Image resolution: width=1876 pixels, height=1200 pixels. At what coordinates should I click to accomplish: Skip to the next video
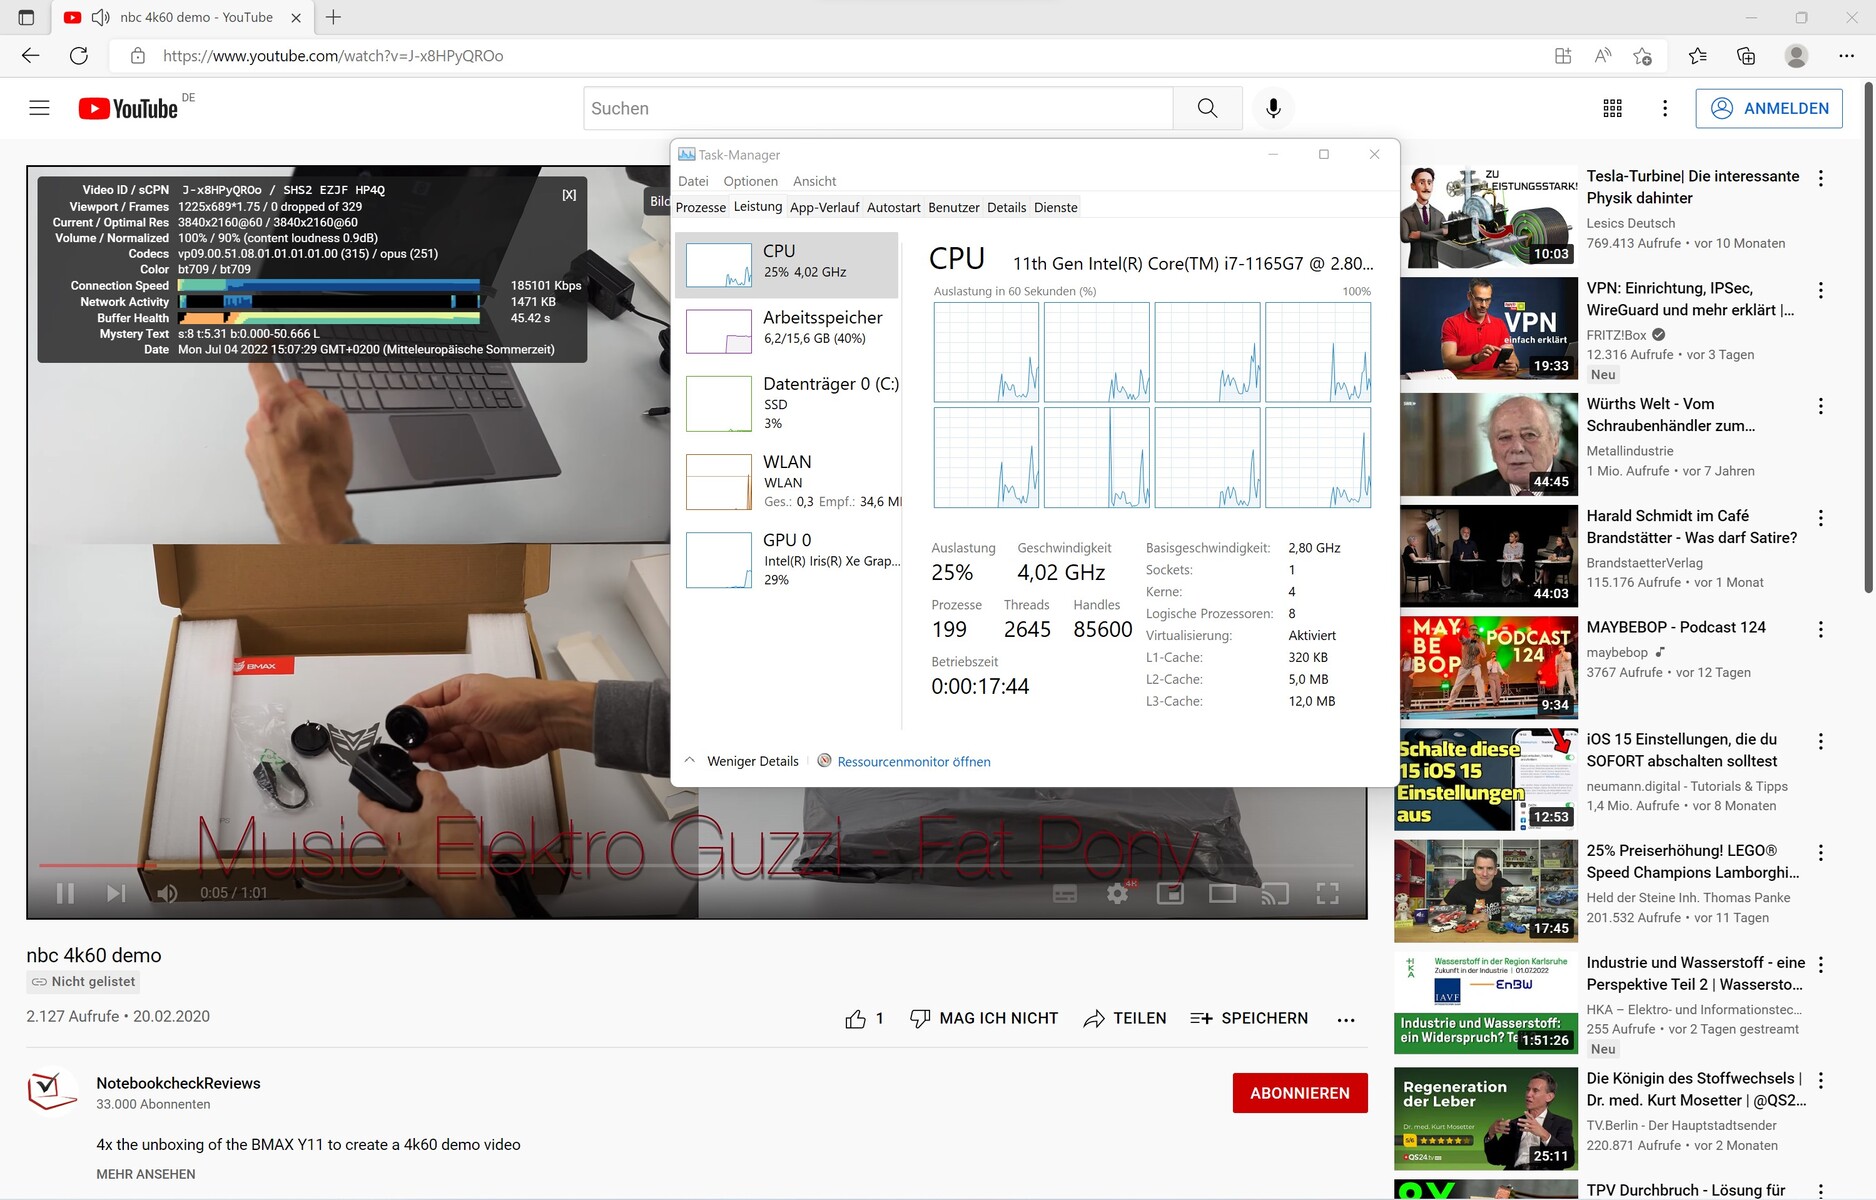(116, 893)
